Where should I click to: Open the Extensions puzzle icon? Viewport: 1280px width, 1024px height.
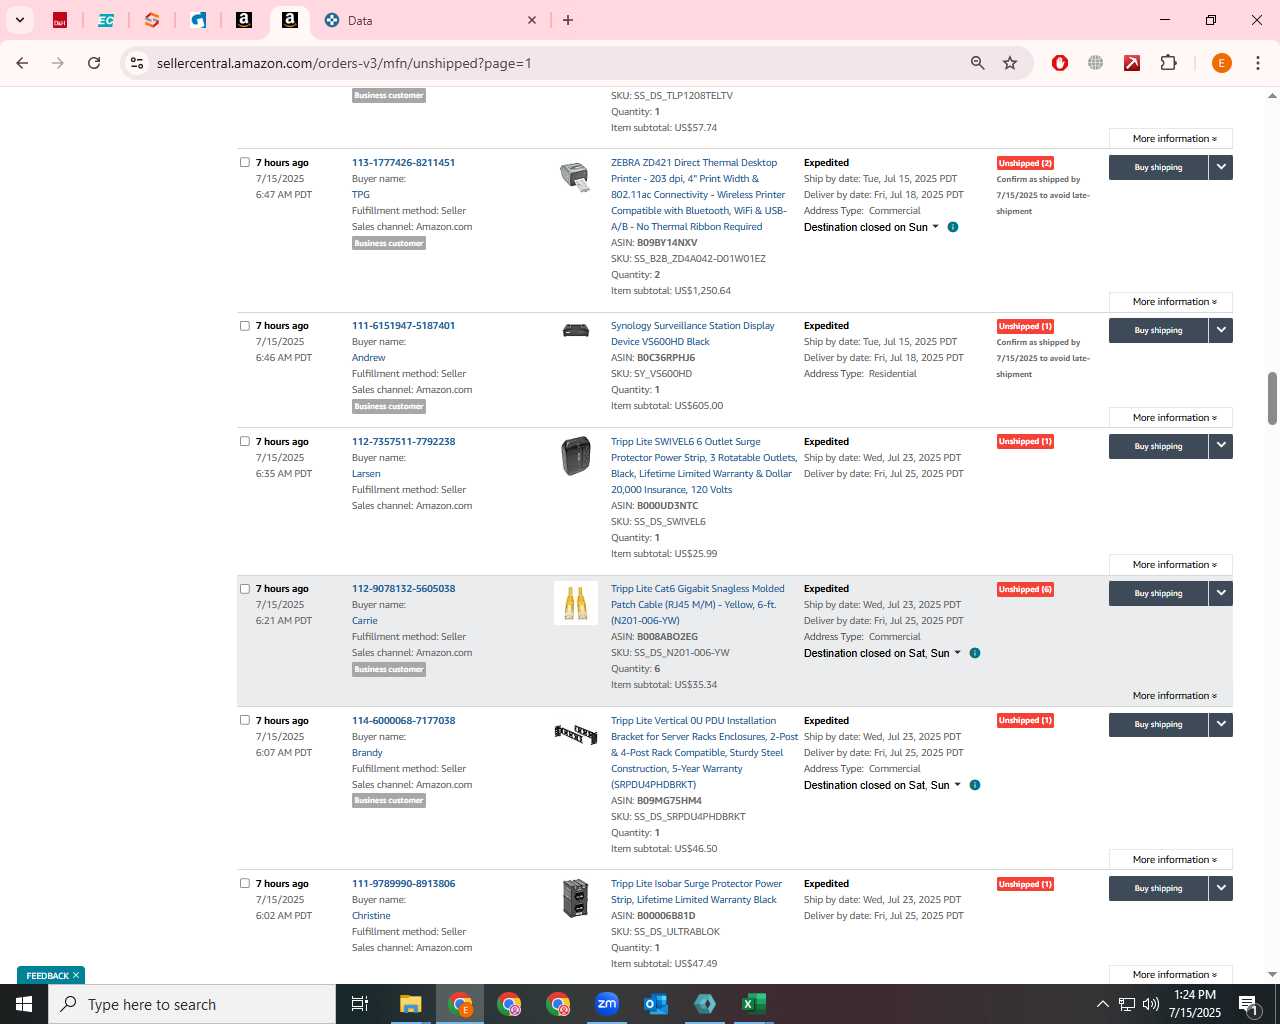pyautogui.click(x=1168, y=63)
